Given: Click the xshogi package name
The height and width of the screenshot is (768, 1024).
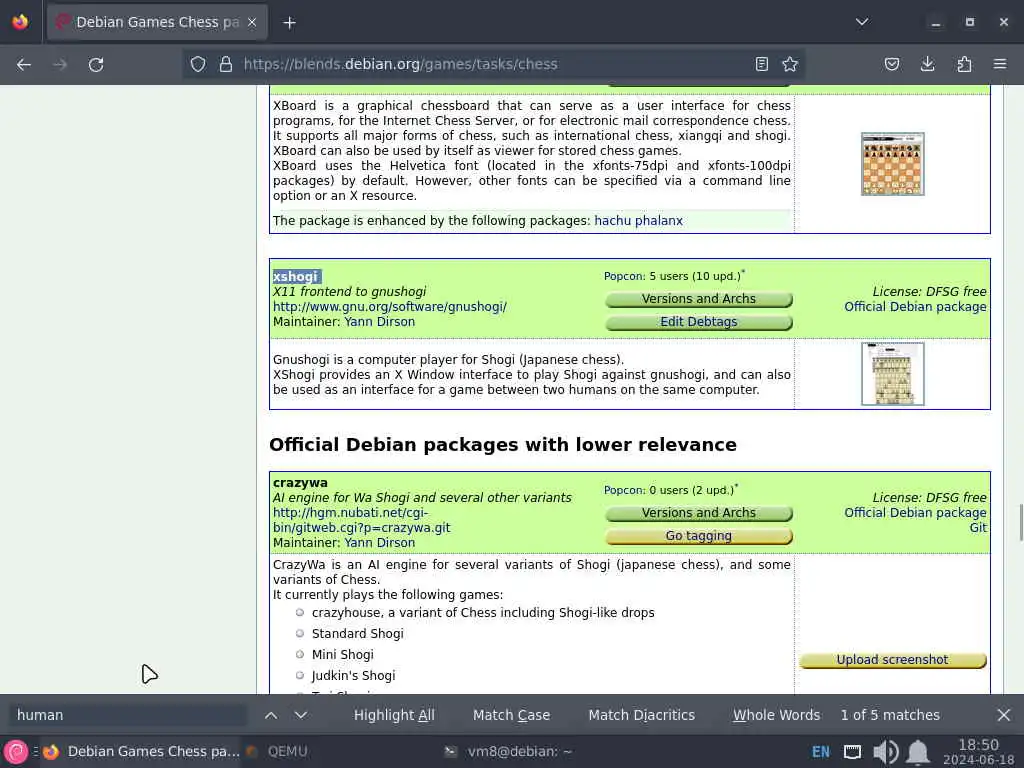Looking at the screenshot, I should tap(295, 277).
